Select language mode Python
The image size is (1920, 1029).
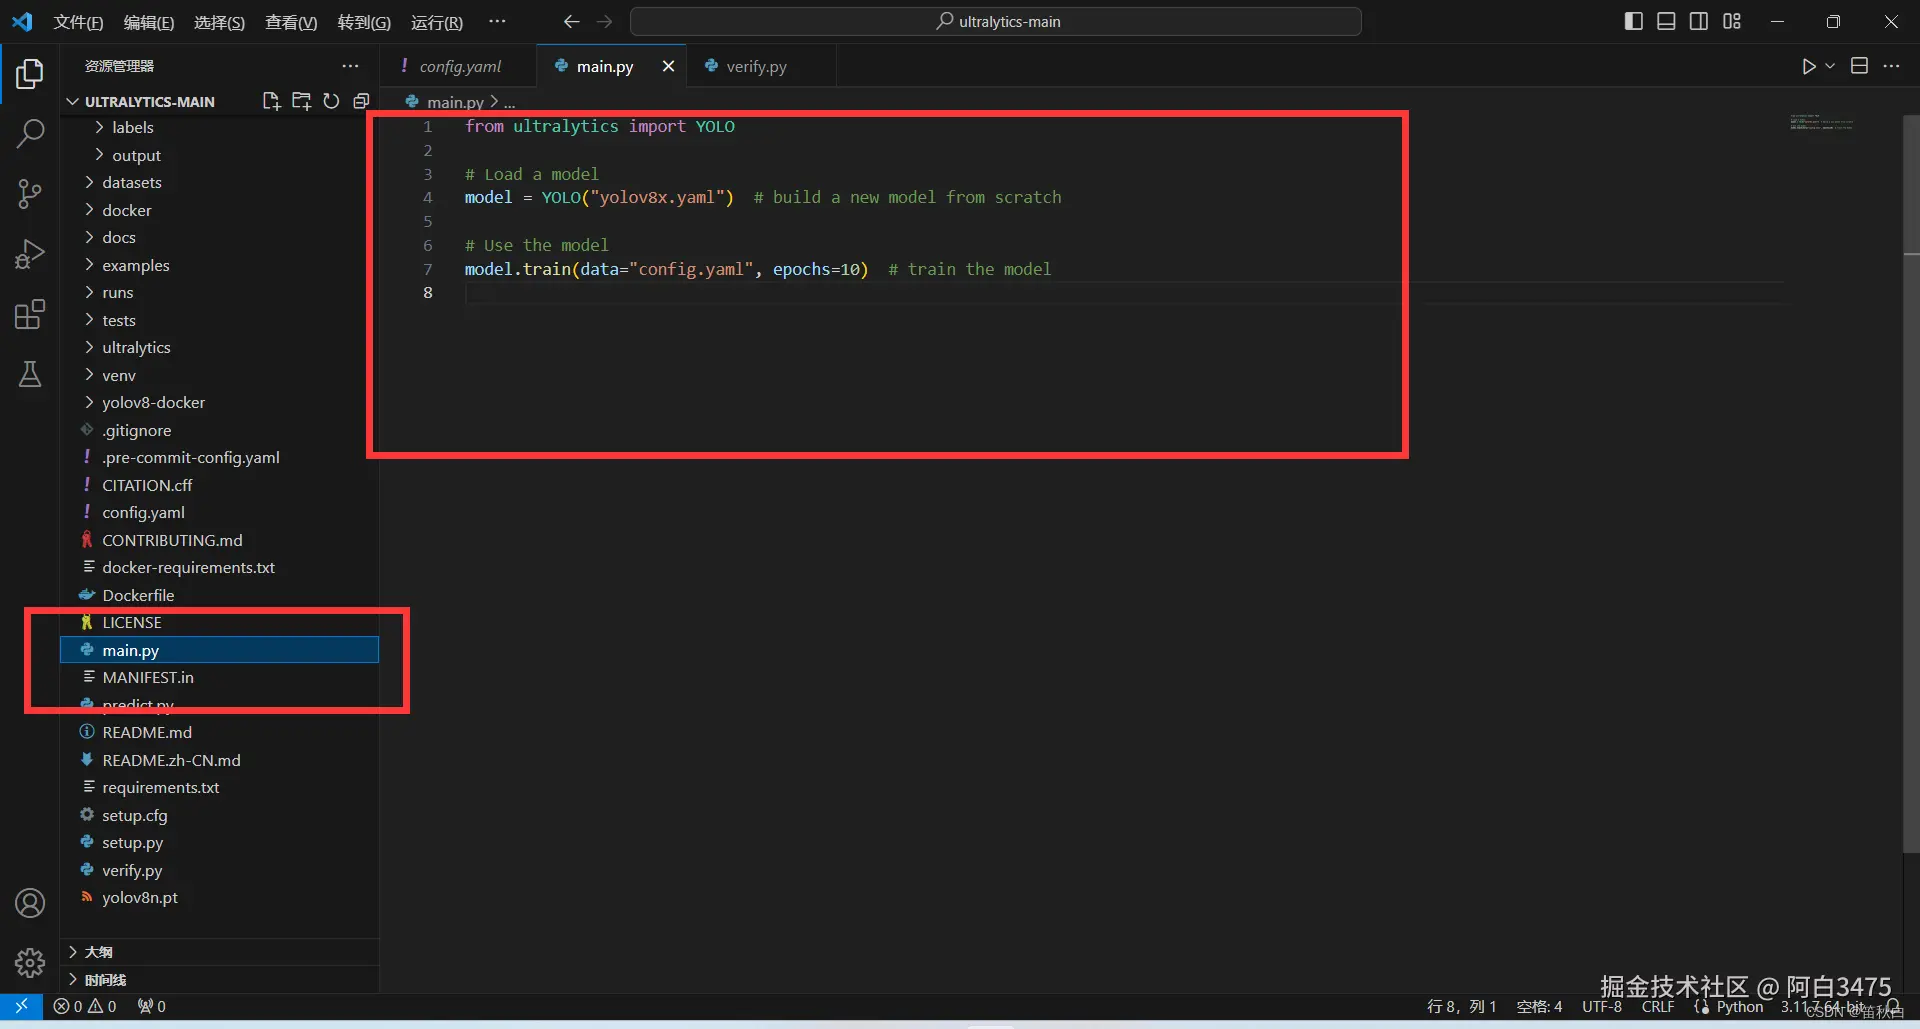click(x=1740, y=1007)
